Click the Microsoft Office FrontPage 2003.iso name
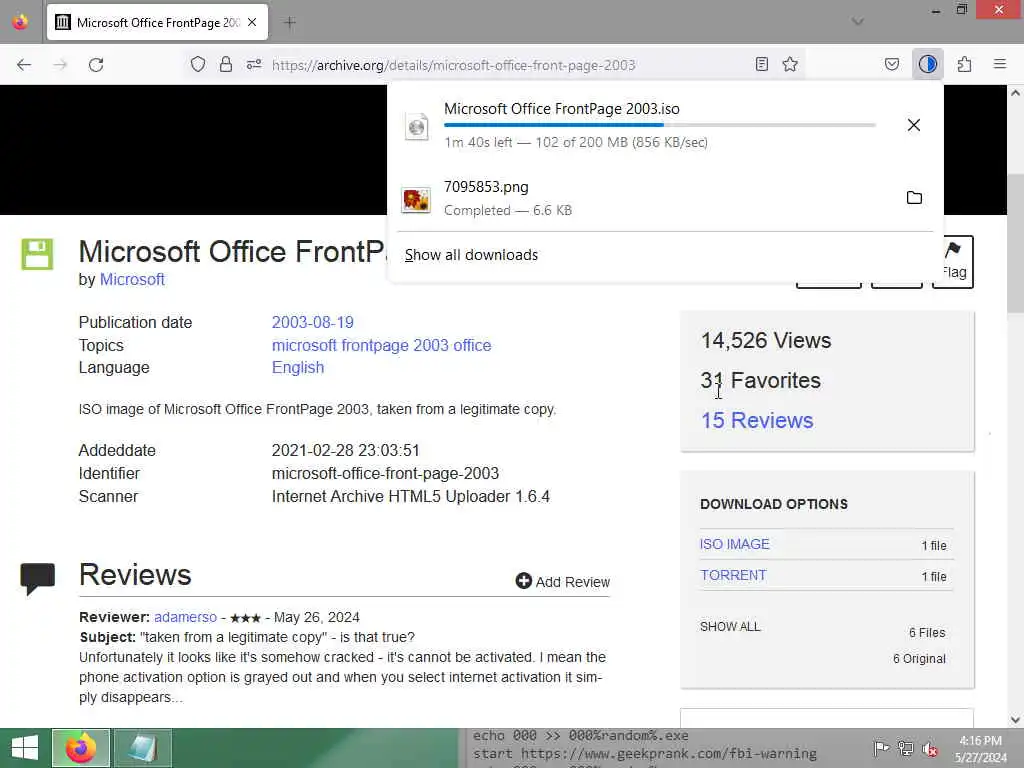This screenshot has width=1024, height=768. [562, 109]
